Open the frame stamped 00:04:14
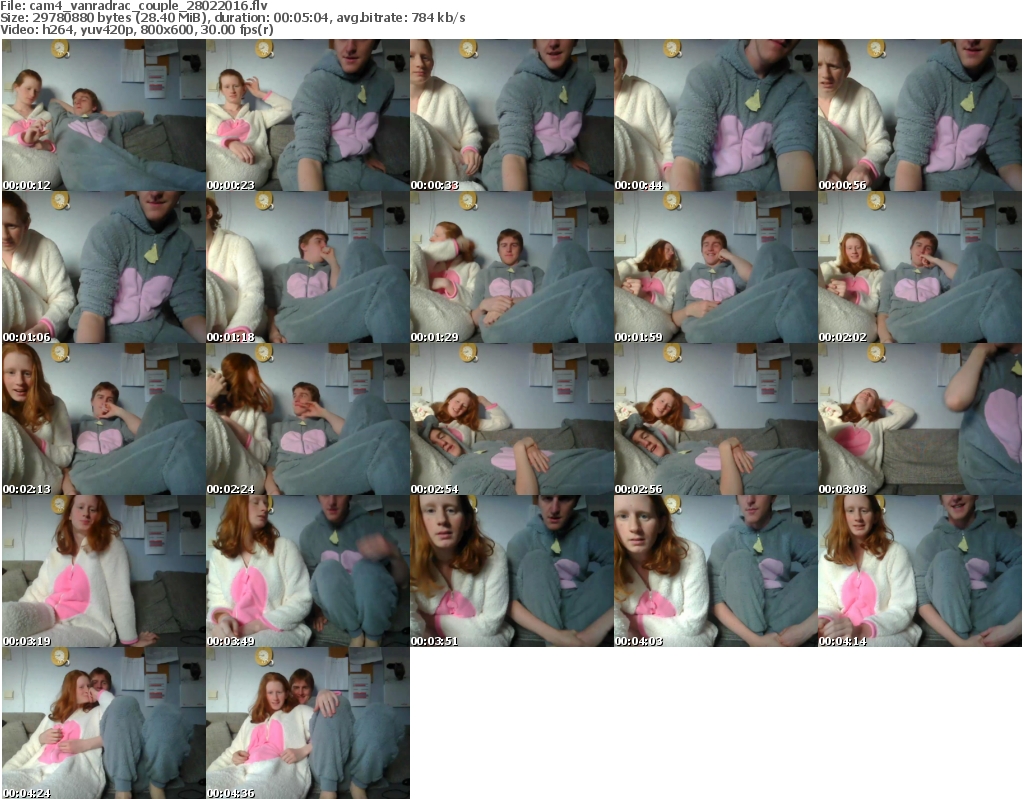Screen dimensions: 1024x799 pos(920,571)
